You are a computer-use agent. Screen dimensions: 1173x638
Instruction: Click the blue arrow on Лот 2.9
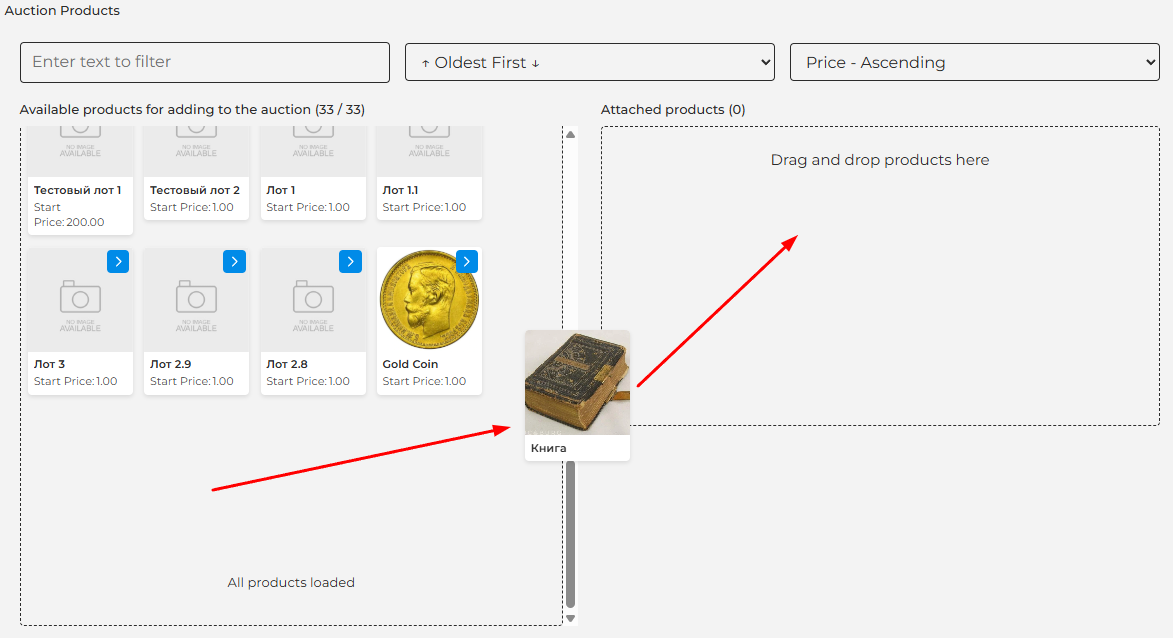point(234,261)
